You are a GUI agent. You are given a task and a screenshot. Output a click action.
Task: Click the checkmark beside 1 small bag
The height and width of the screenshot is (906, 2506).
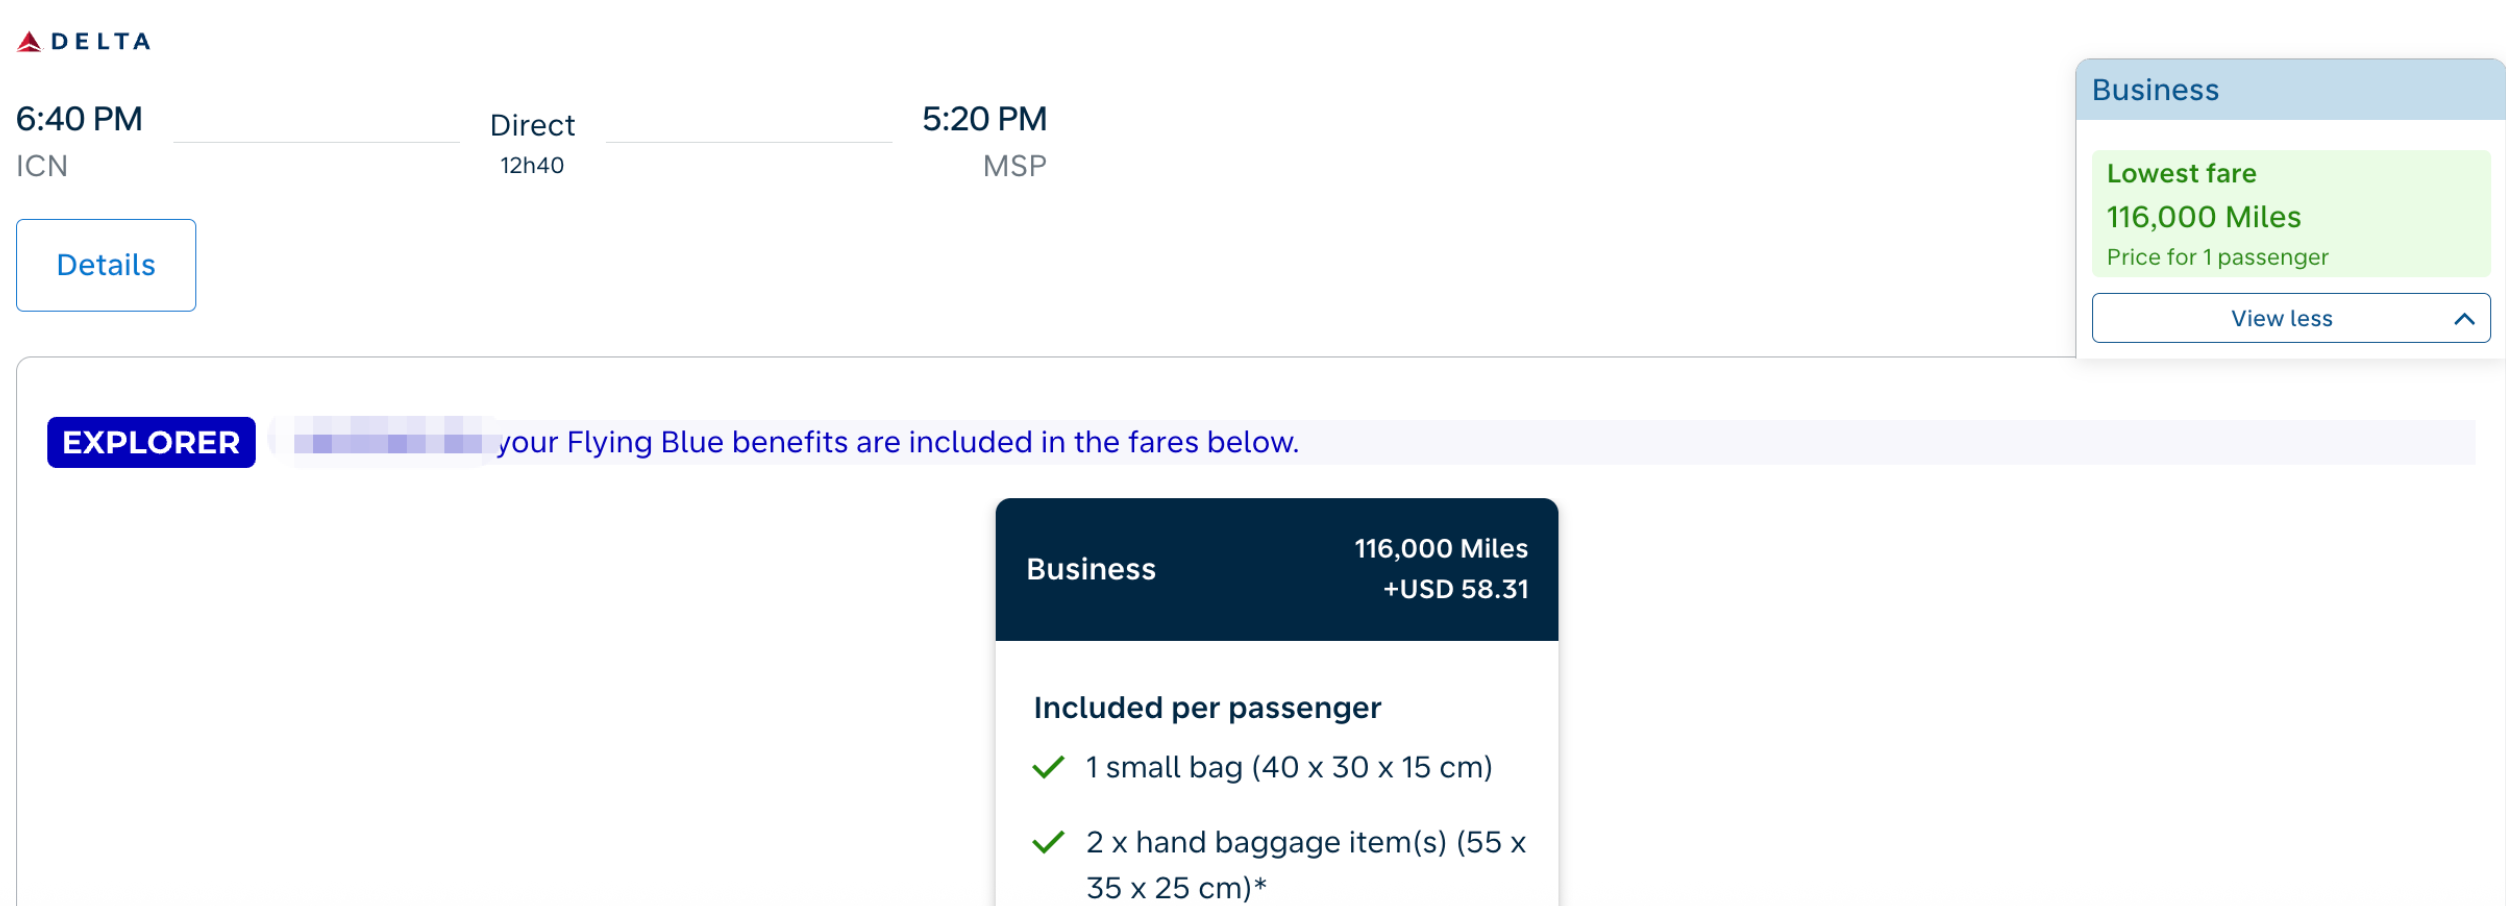pos(1048,767)
